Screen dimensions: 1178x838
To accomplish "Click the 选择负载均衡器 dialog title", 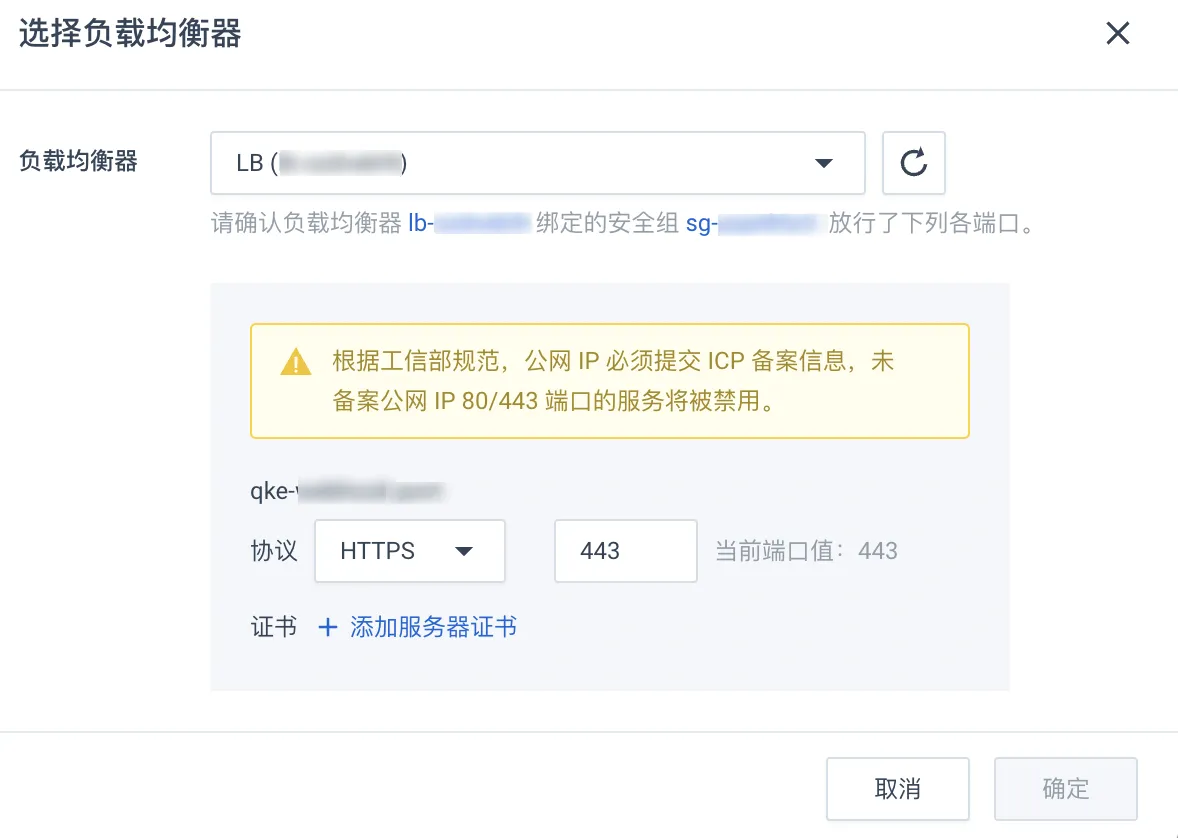I will coord(130,34).
